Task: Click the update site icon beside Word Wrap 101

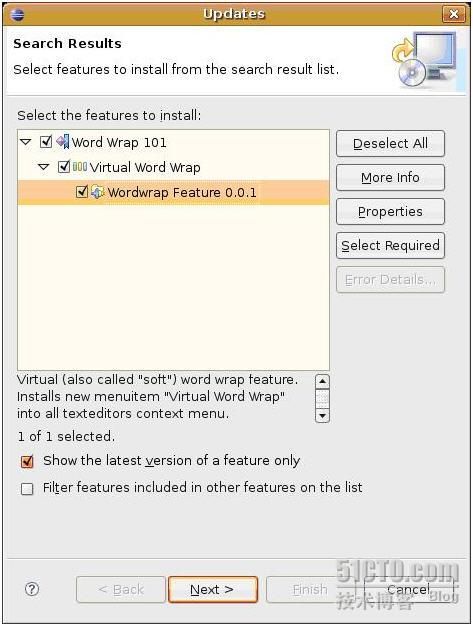Action: pyautogui.click(x=63, y=142)
